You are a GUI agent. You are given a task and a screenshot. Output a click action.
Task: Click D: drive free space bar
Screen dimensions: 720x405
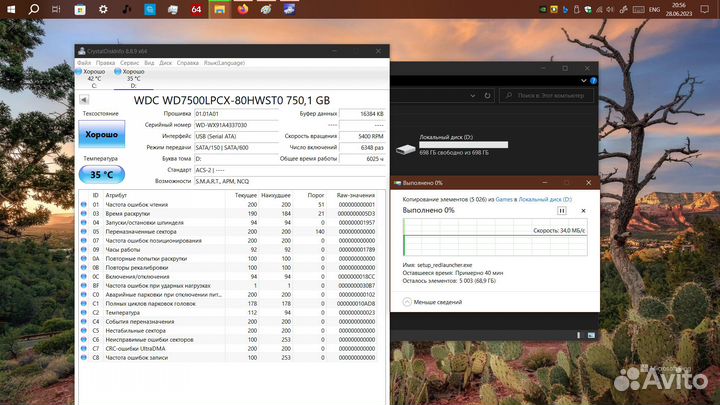[463, 145]
